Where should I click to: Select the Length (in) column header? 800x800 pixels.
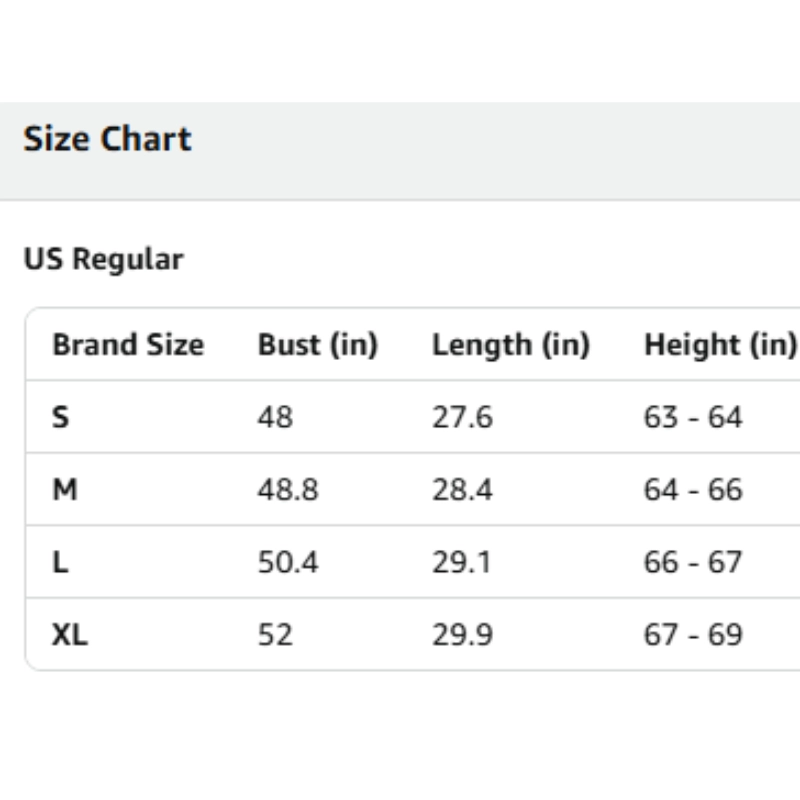tap(510, 345)
